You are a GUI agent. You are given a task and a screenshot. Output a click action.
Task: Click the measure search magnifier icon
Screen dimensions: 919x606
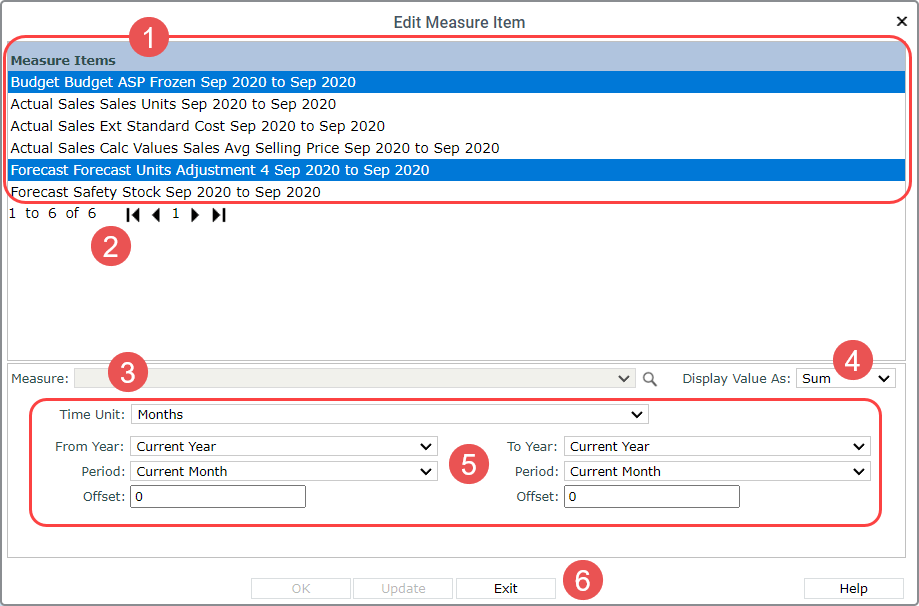tap(649, 379)
